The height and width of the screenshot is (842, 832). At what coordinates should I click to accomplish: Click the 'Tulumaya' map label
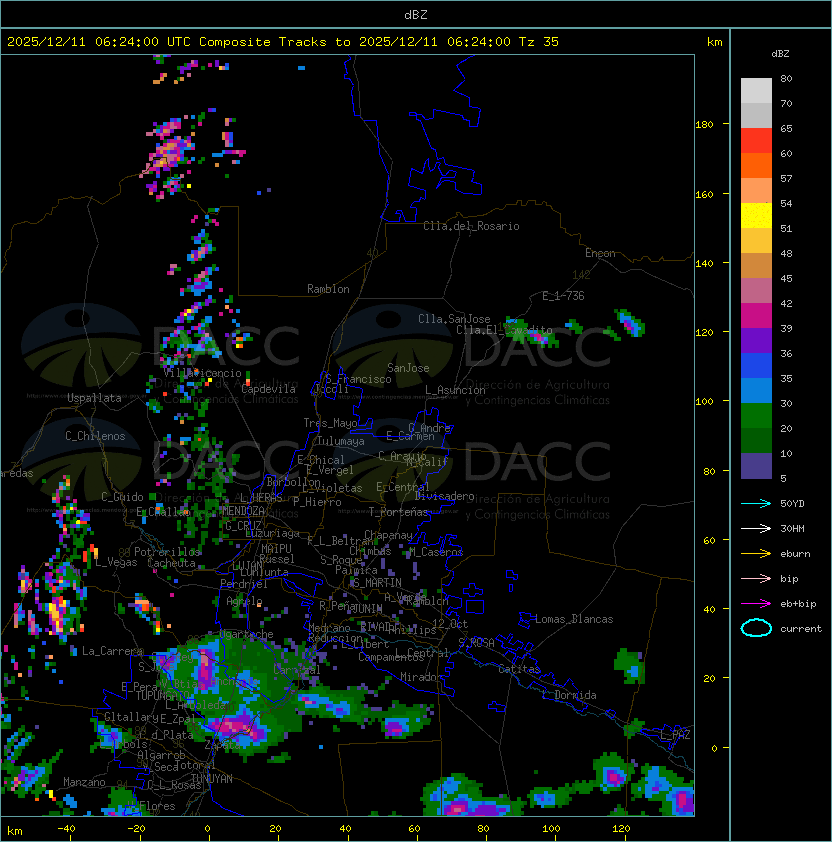coord(341,441)
